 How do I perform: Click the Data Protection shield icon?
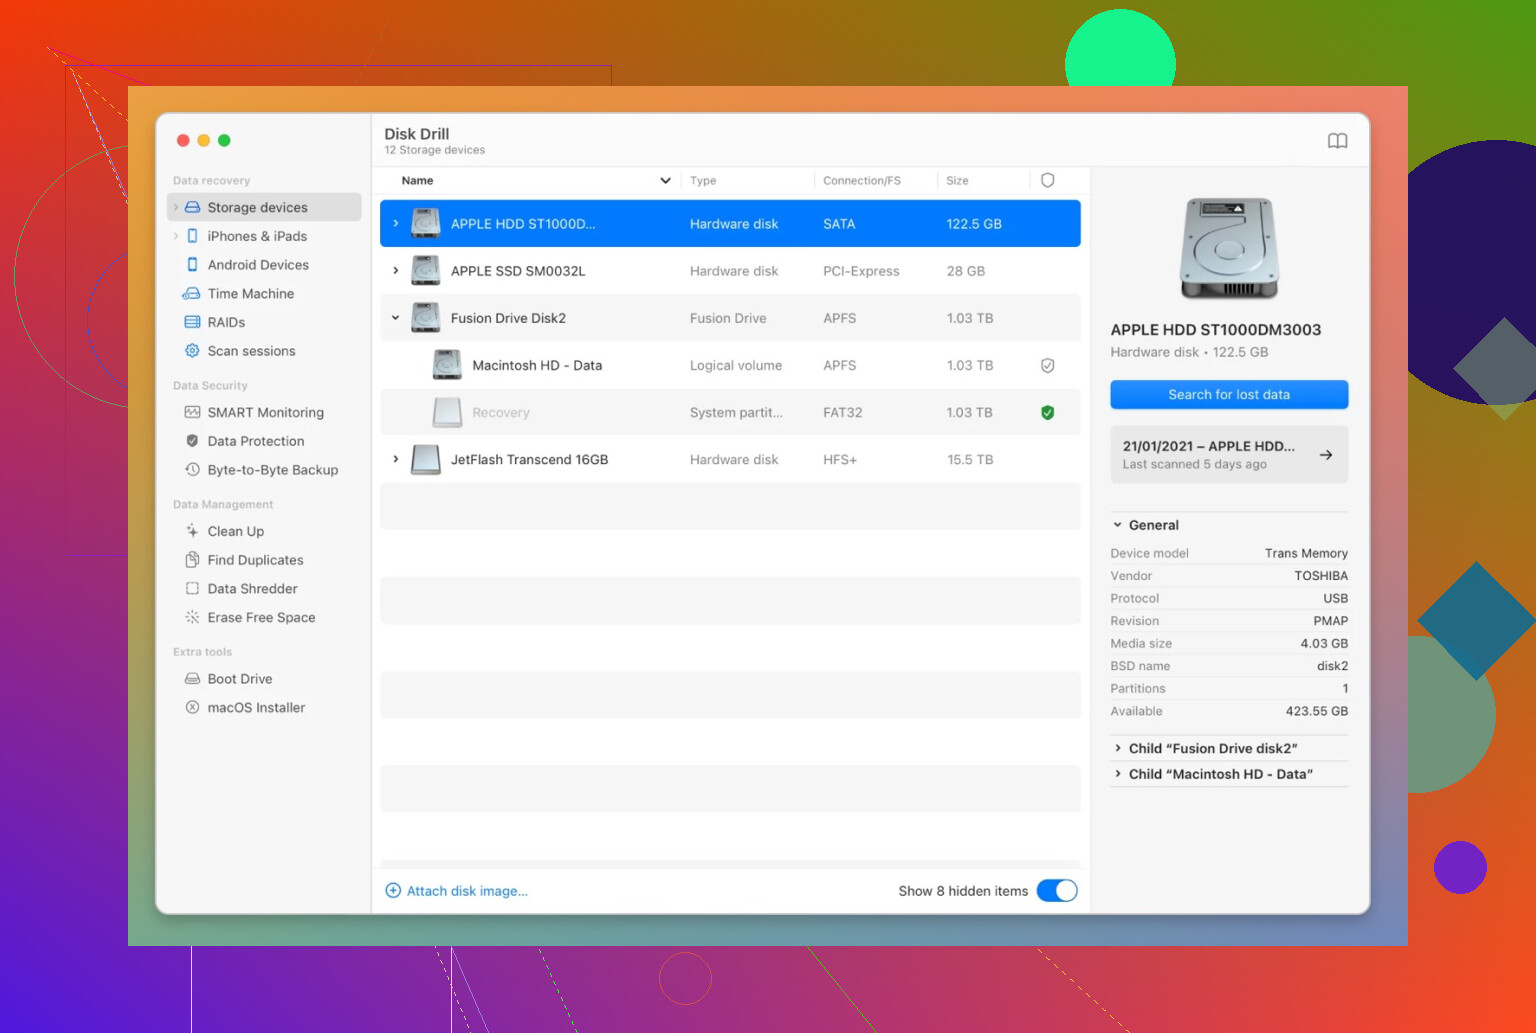(x=192, y=441)
